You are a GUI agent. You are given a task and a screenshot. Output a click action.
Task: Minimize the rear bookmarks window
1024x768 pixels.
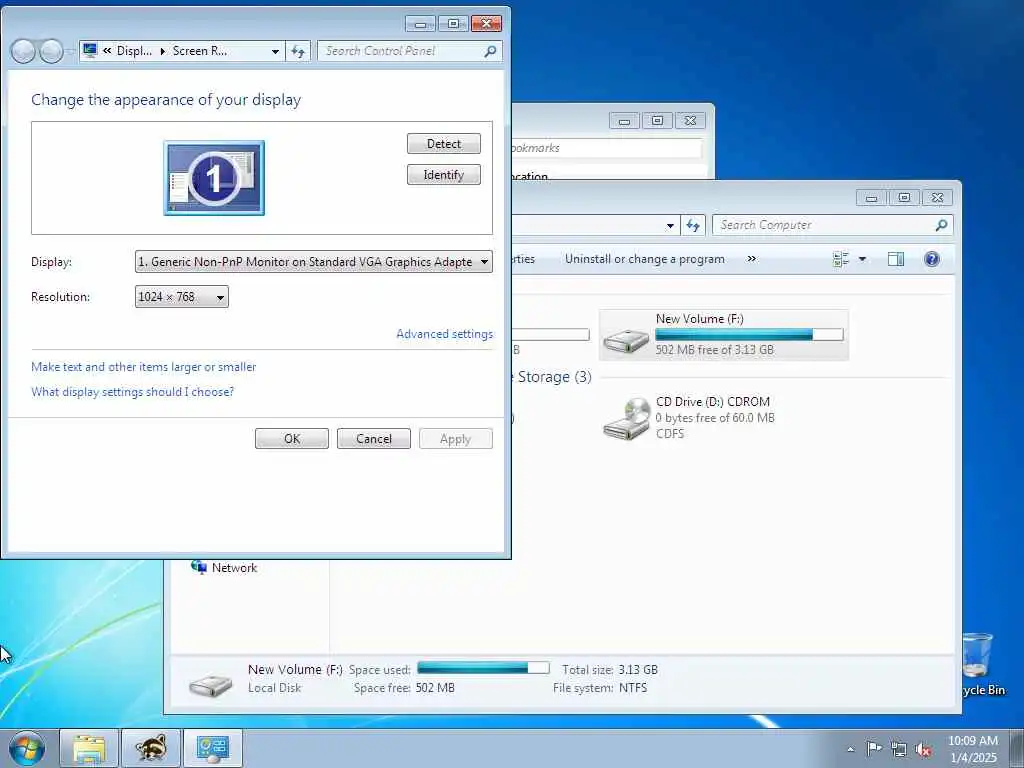click(624, 121)
